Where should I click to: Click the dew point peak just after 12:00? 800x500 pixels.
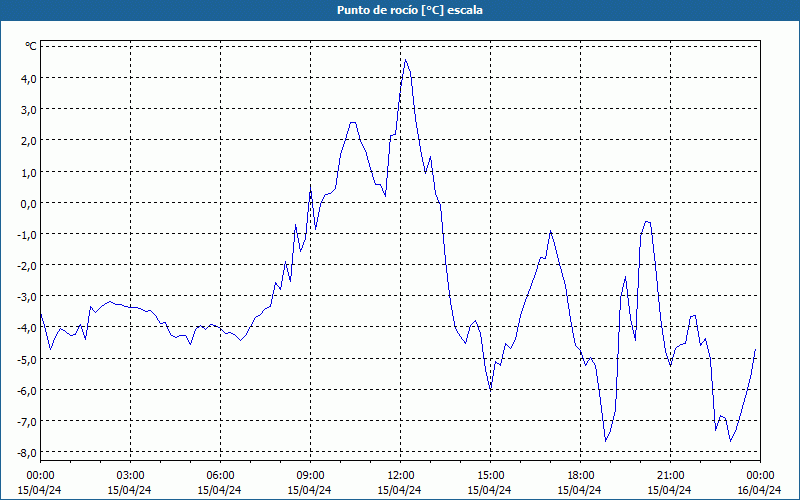click(406, 60)
